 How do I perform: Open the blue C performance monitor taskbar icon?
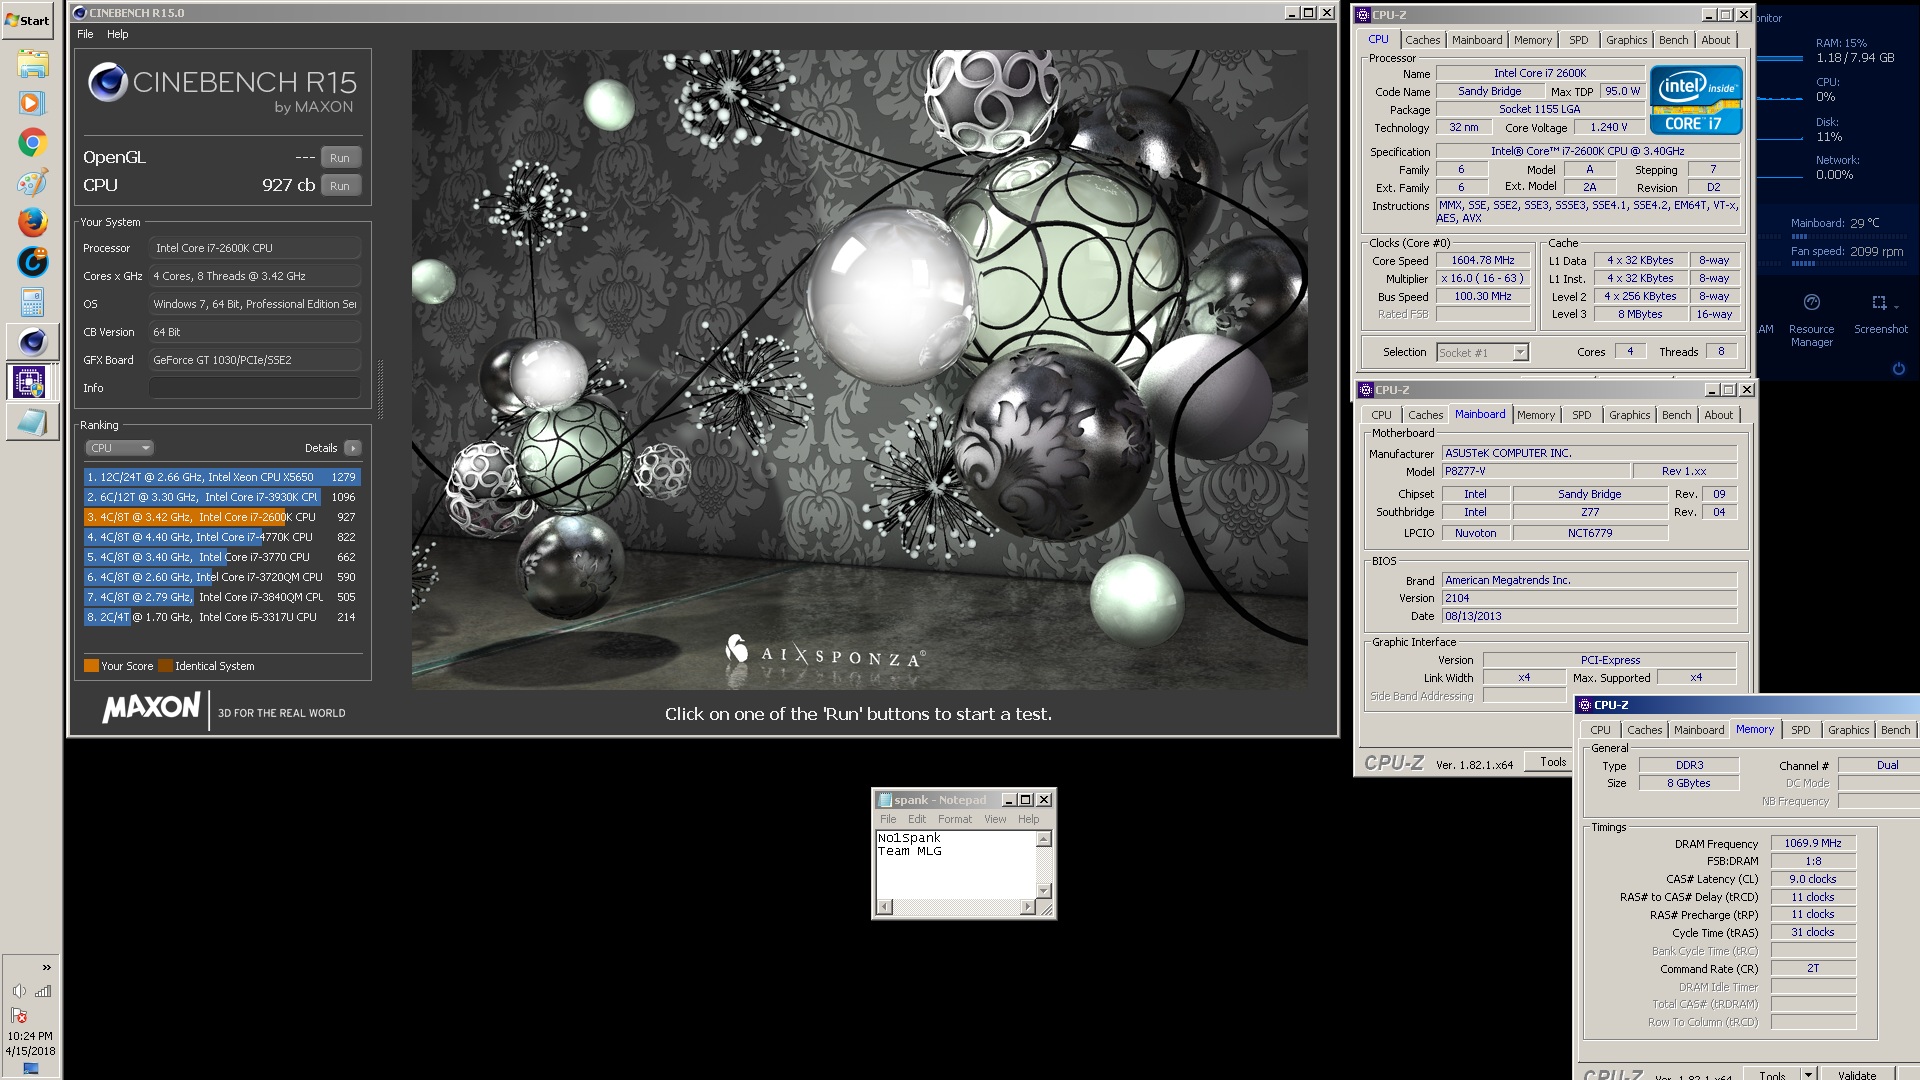coord(32,262)
